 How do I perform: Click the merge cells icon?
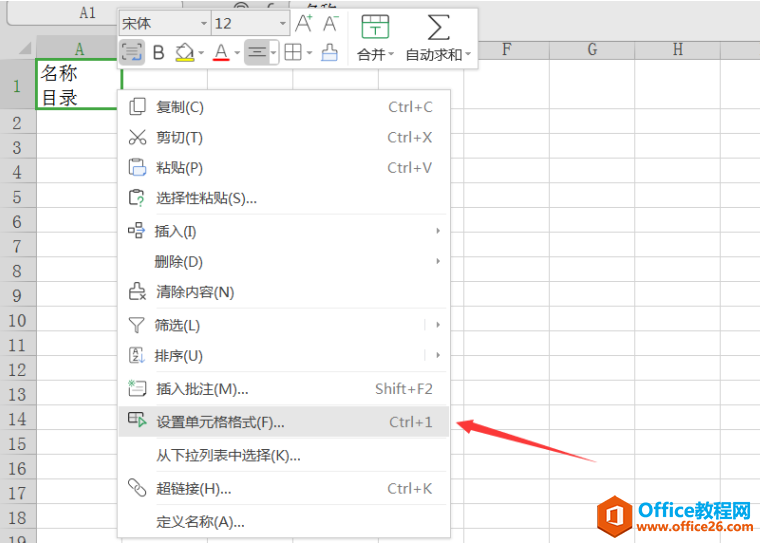pos(375,27)
